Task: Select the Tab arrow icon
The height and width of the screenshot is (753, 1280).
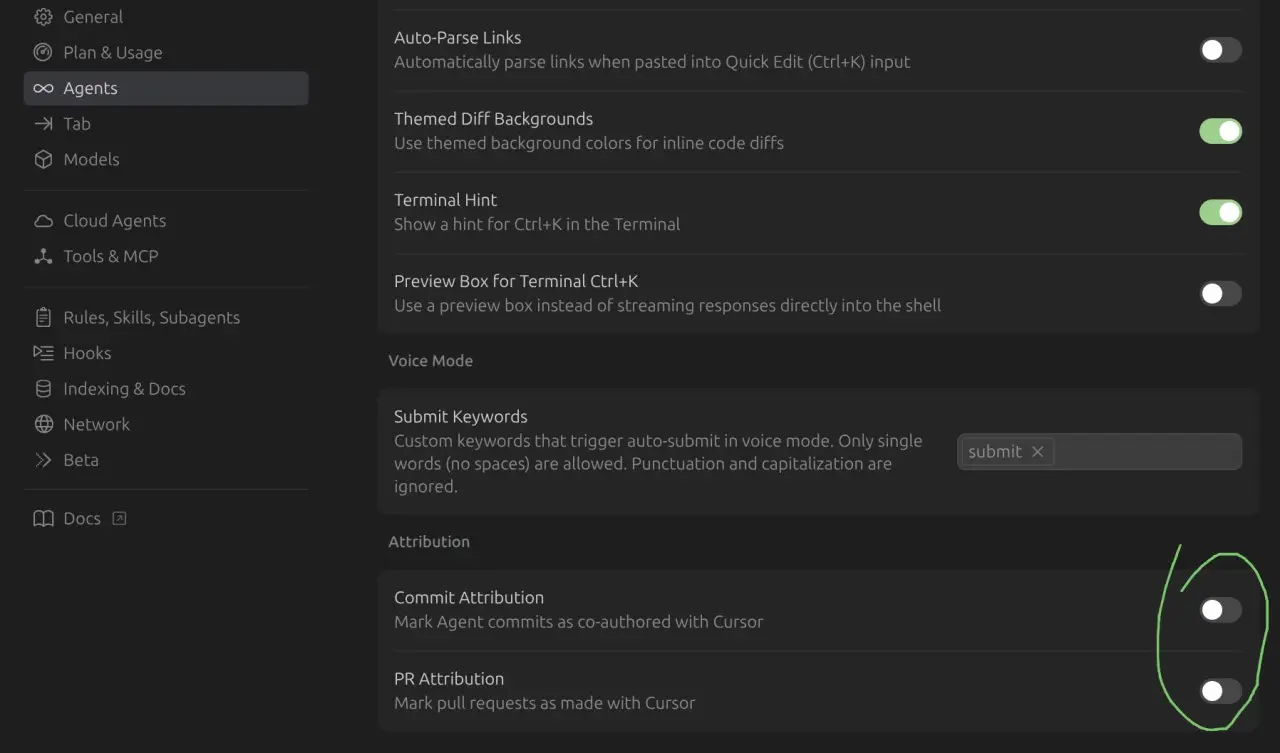Action: (x=43, y=124)
